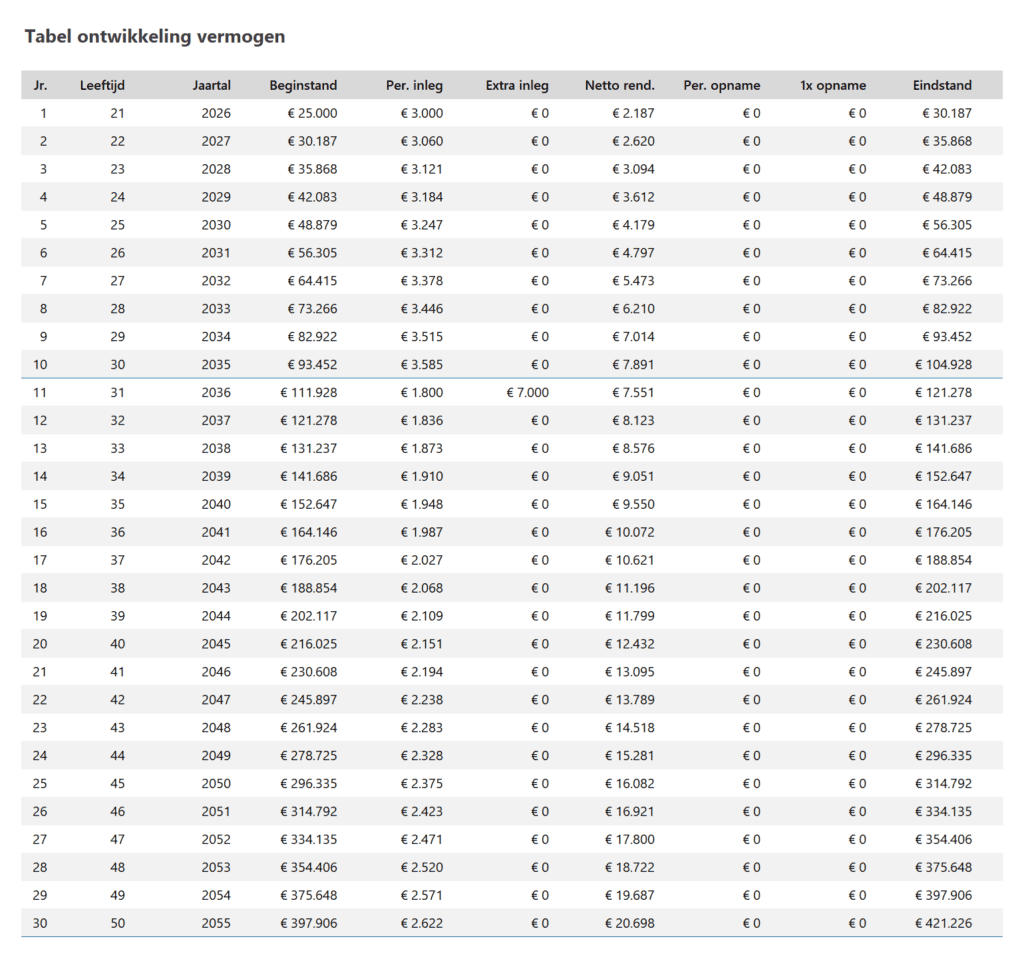Viewport: 1024px width, 957px height.
Task: Click the Jr. column header
Action: point(40,85)
